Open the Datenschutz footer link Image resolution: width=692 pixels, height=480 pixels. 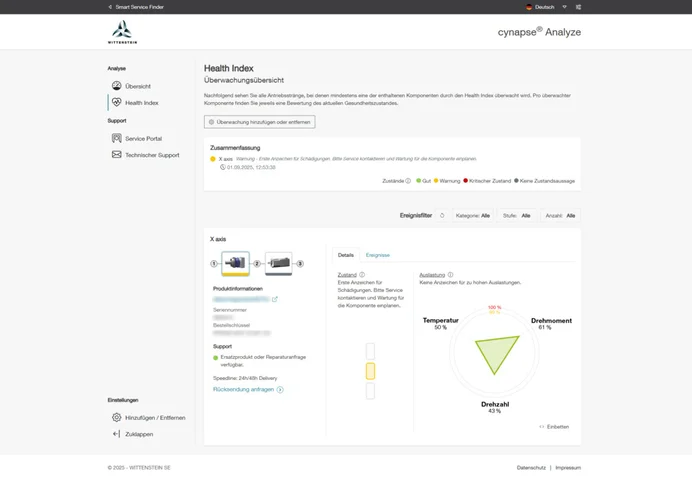click(531, 468)
